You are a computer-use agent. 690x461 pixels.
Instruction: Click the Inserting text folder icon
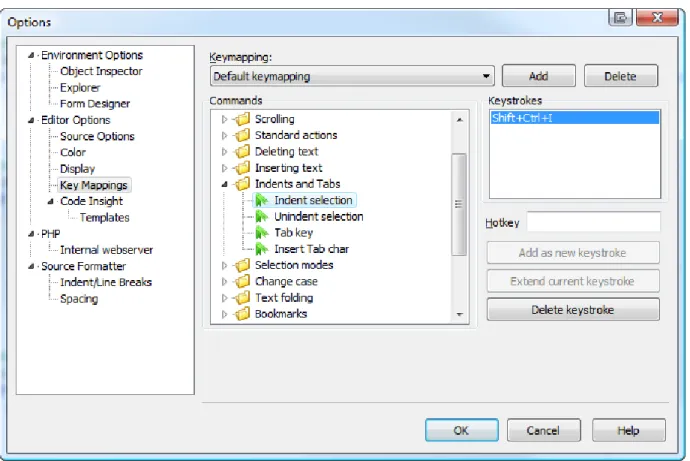point(242,168)
